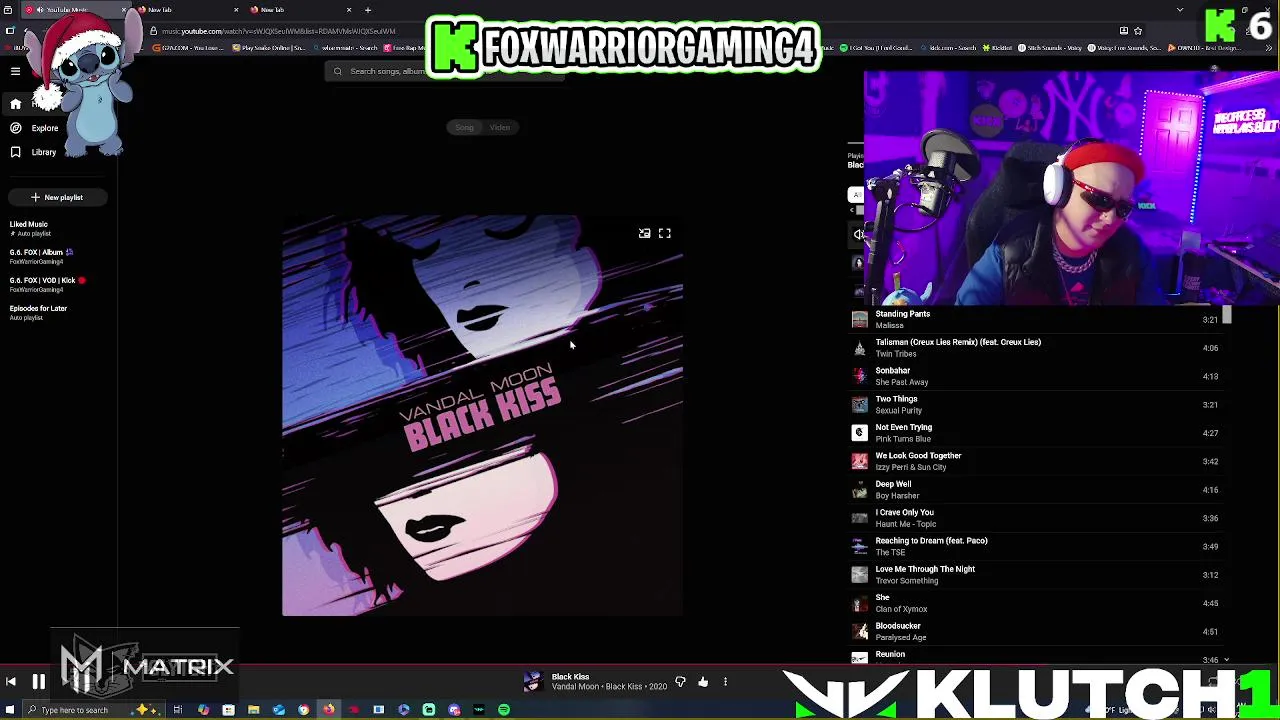Click the queue scrollbar down arrow
The height and width of the screenshot is (720, 1280).
tap(1227, 660)
